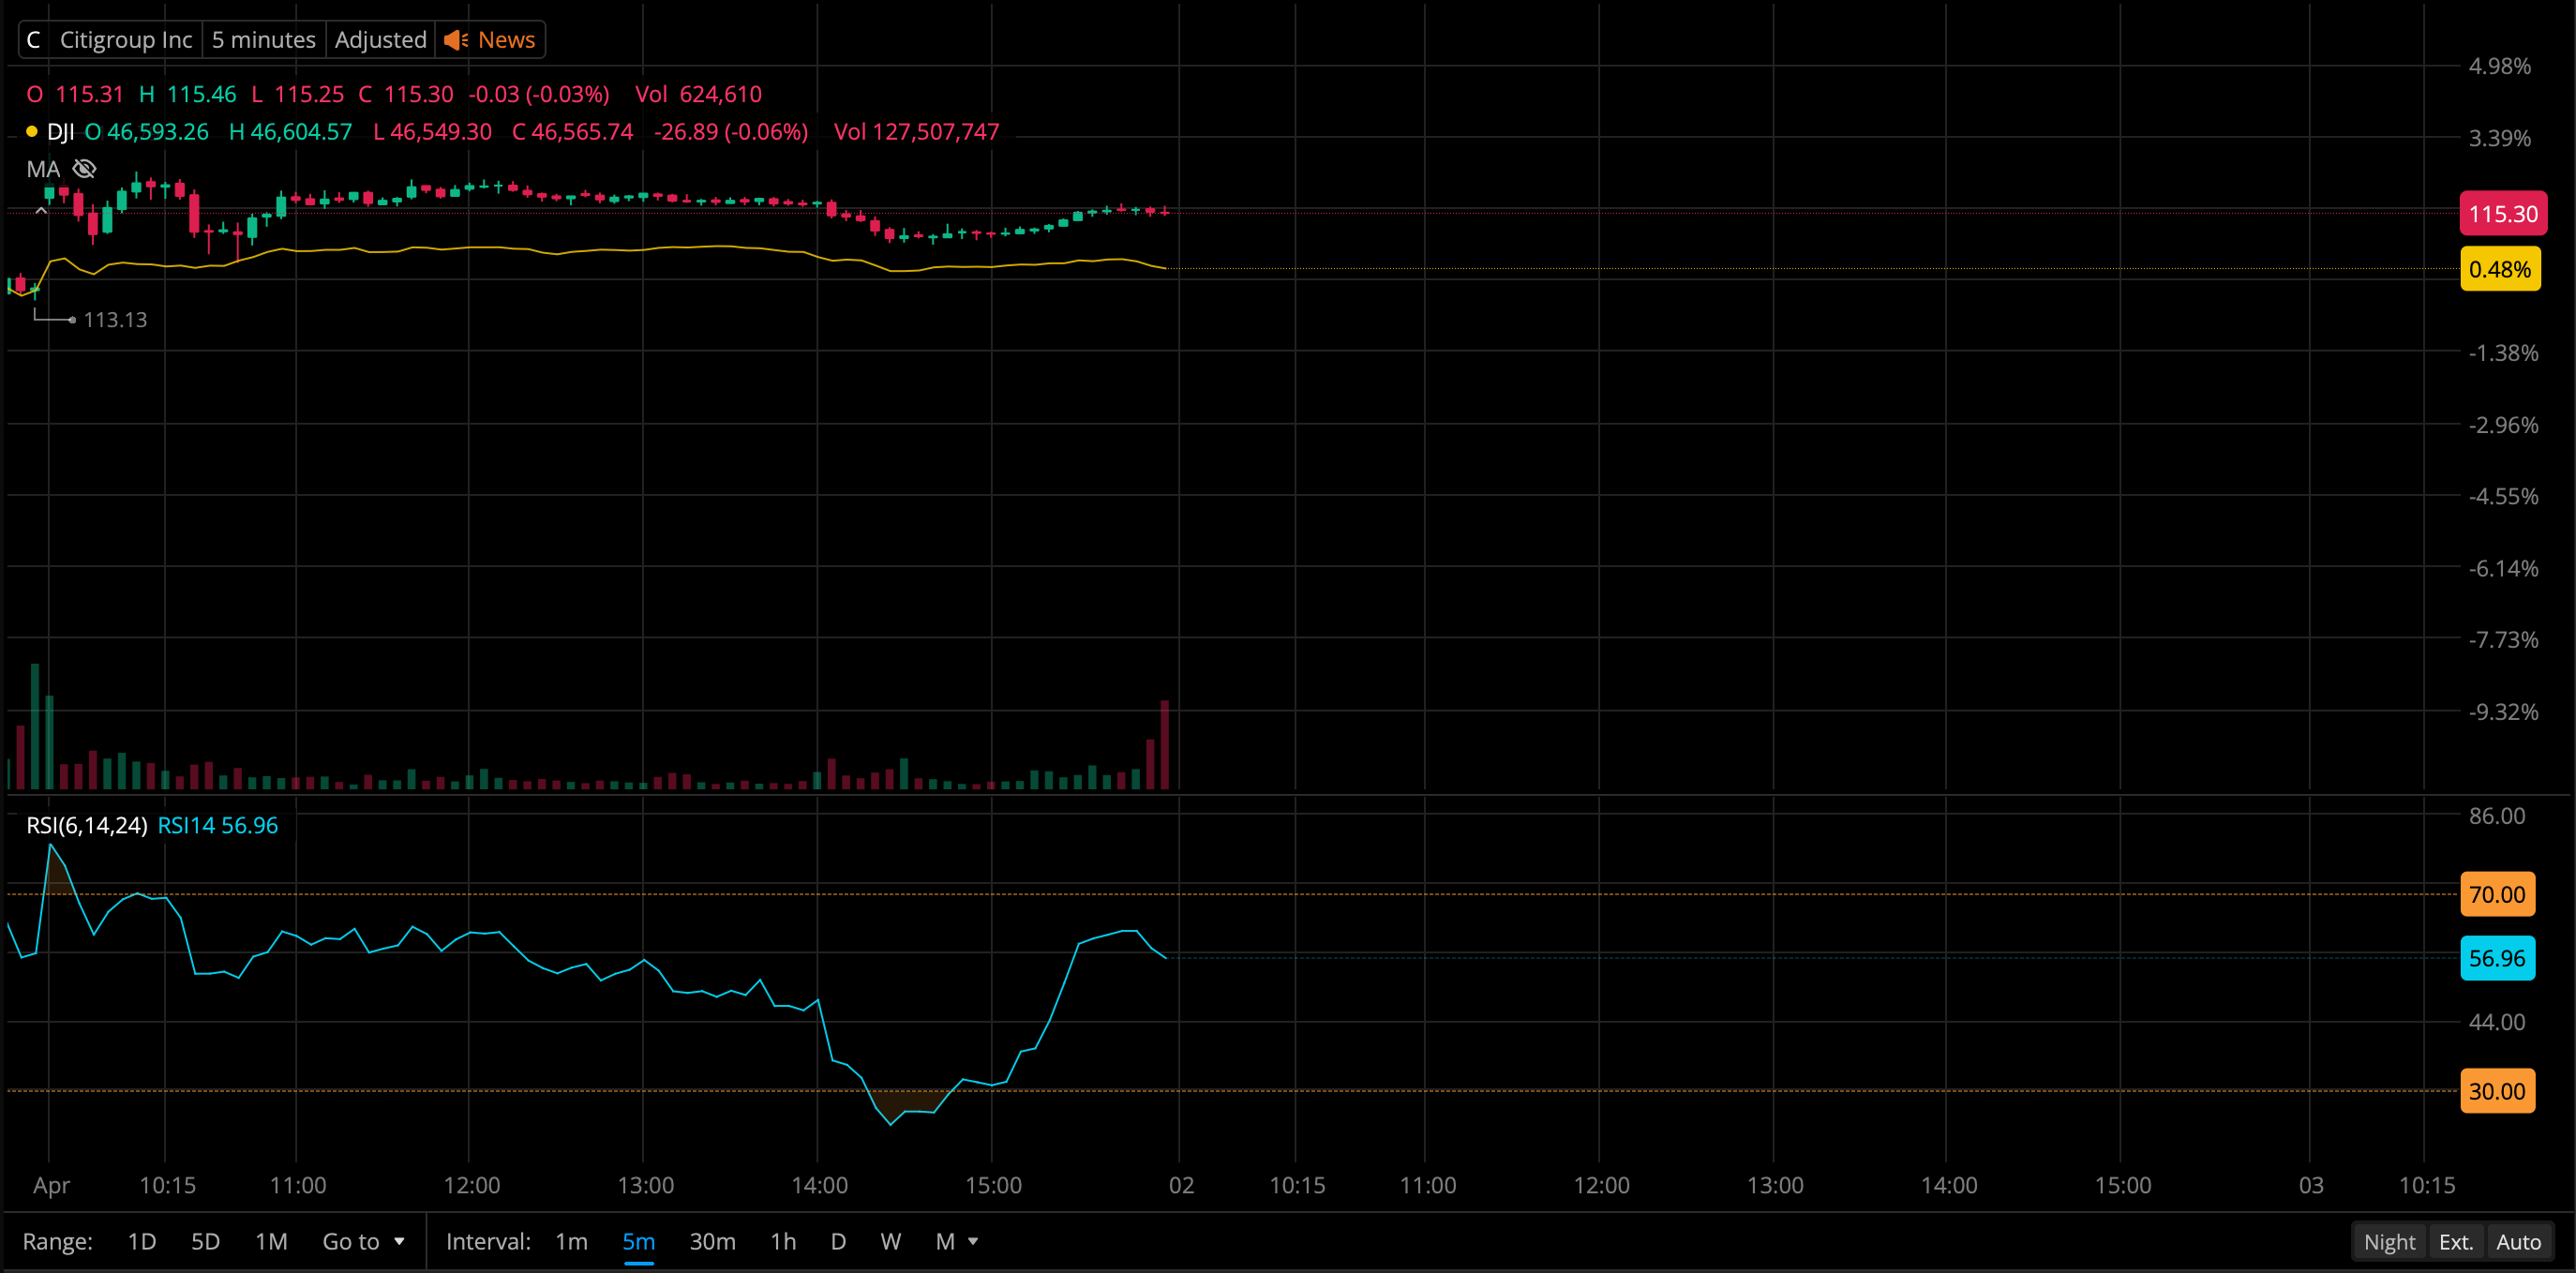The width and height of the screenshot is (2576, 1273).
Task: Toggle Night session display
Action: click(x=2389, y=1241)
